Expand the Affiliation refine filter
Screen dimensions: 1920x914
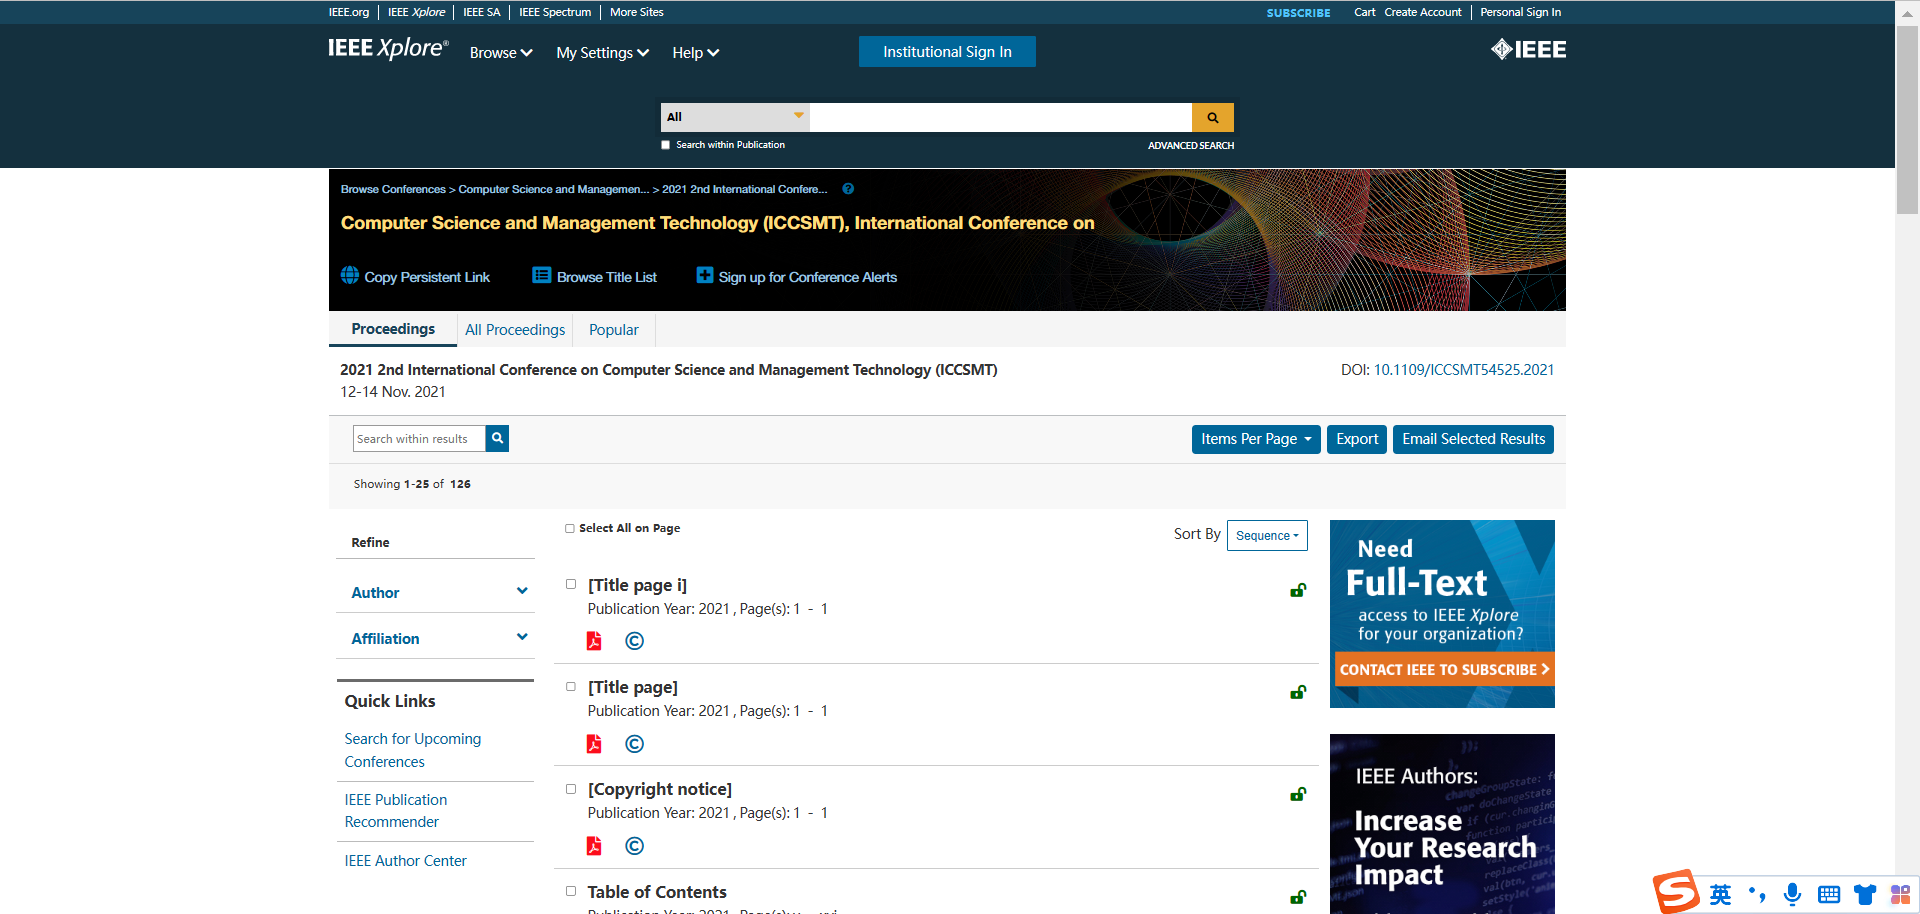pyautogui.click(x=436, y=638)
